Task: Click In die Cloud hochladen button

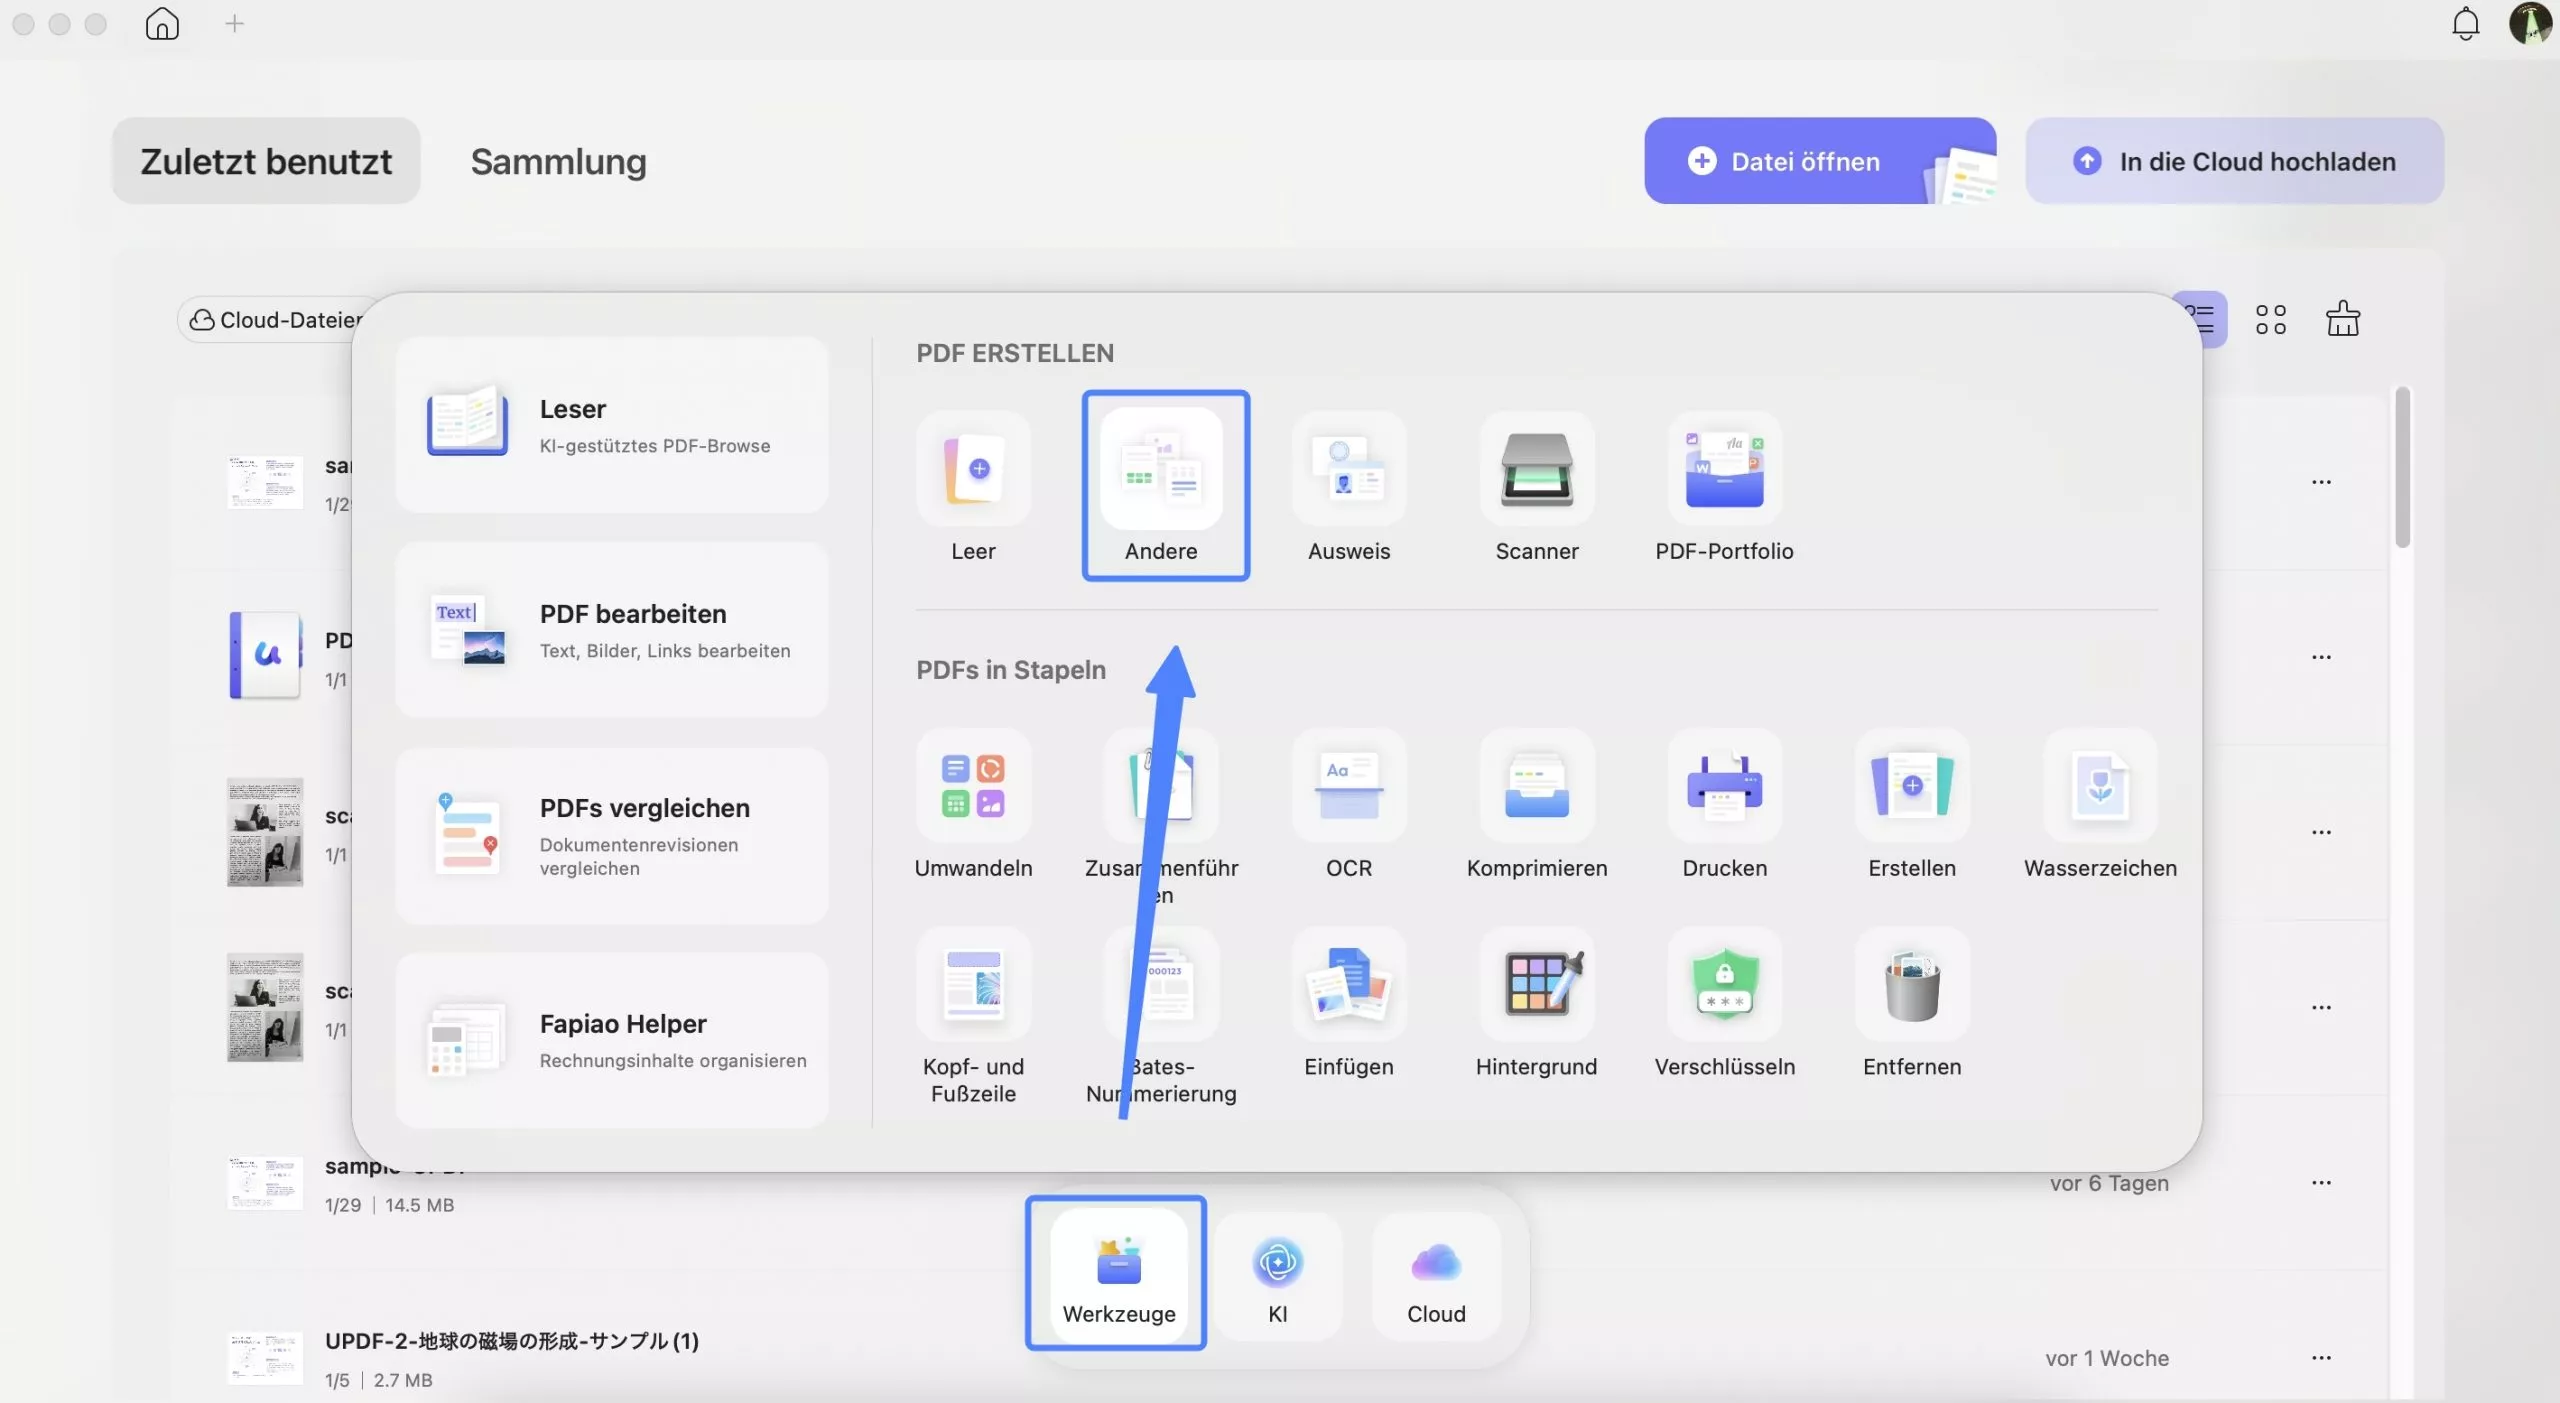Action: (x=2234, y=162)
